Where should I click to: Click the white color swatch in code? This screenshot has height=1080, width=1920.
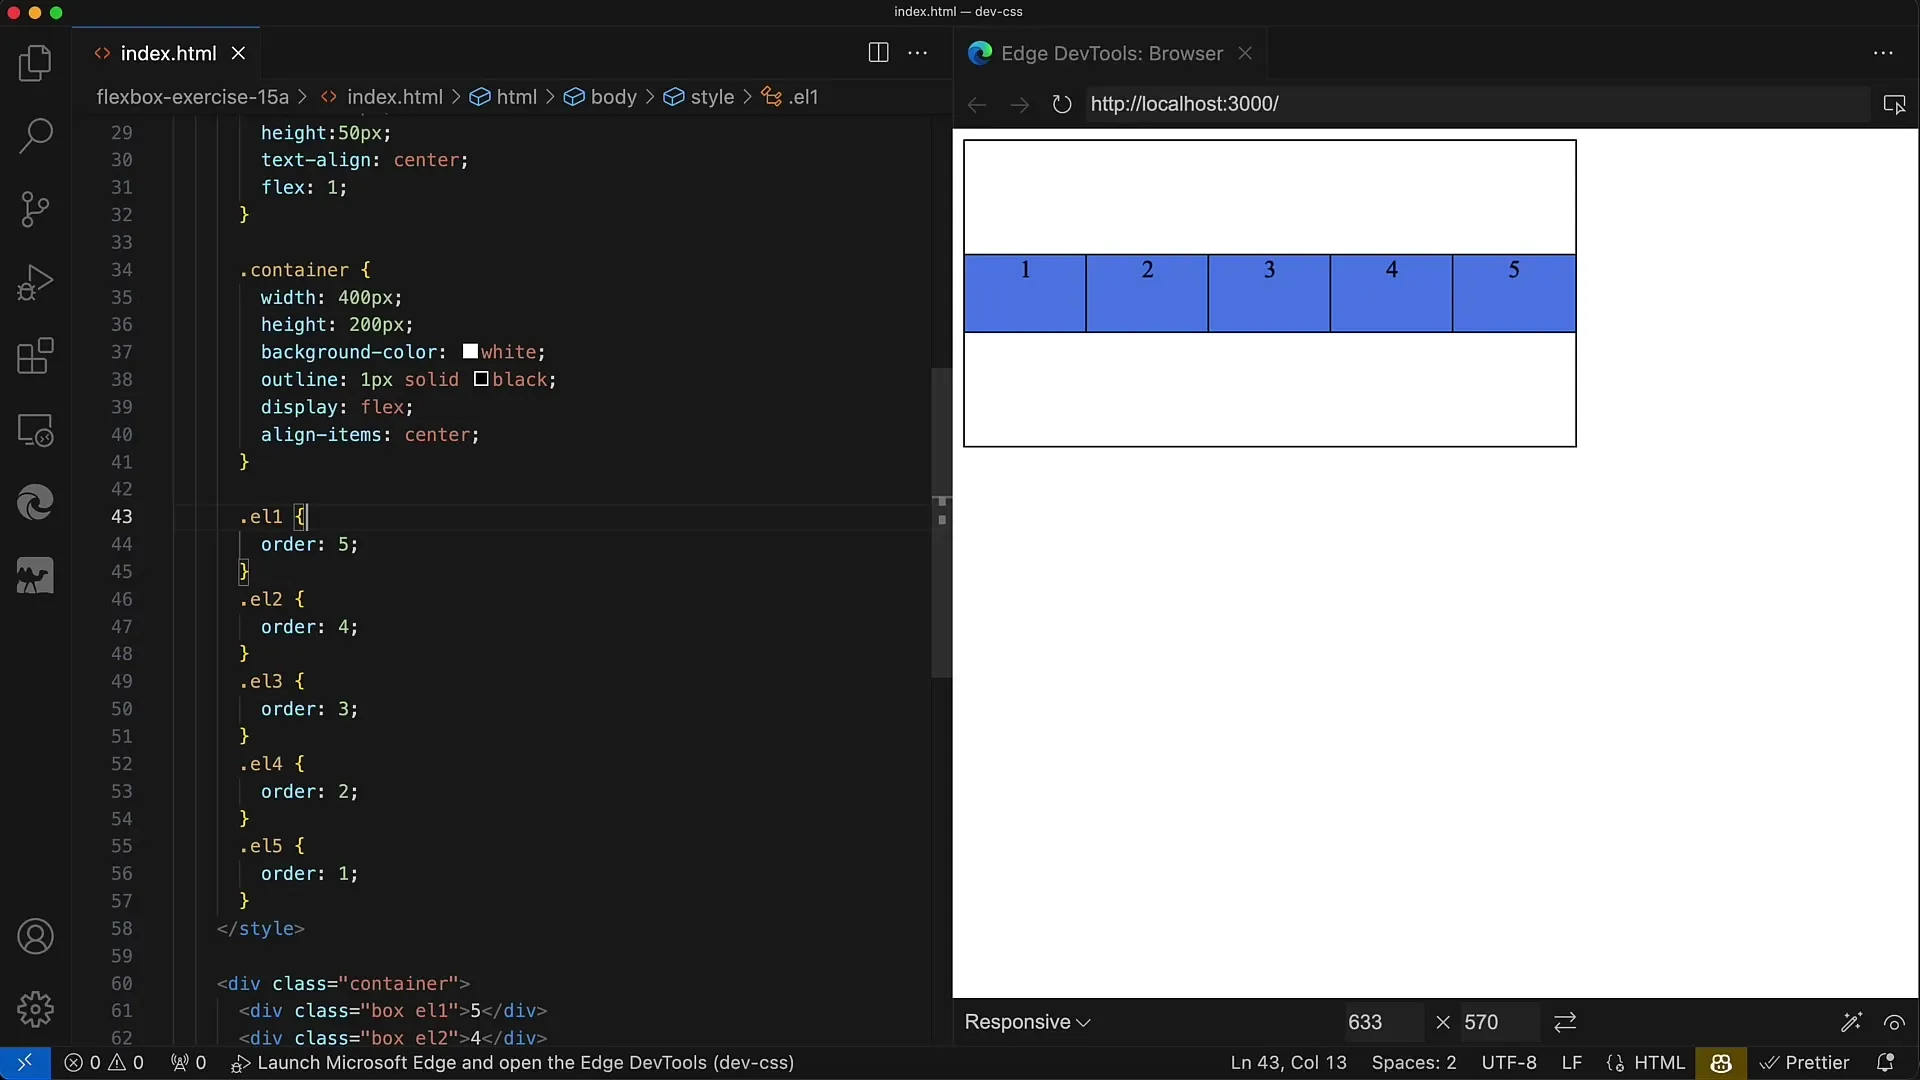tap(470, 352)
